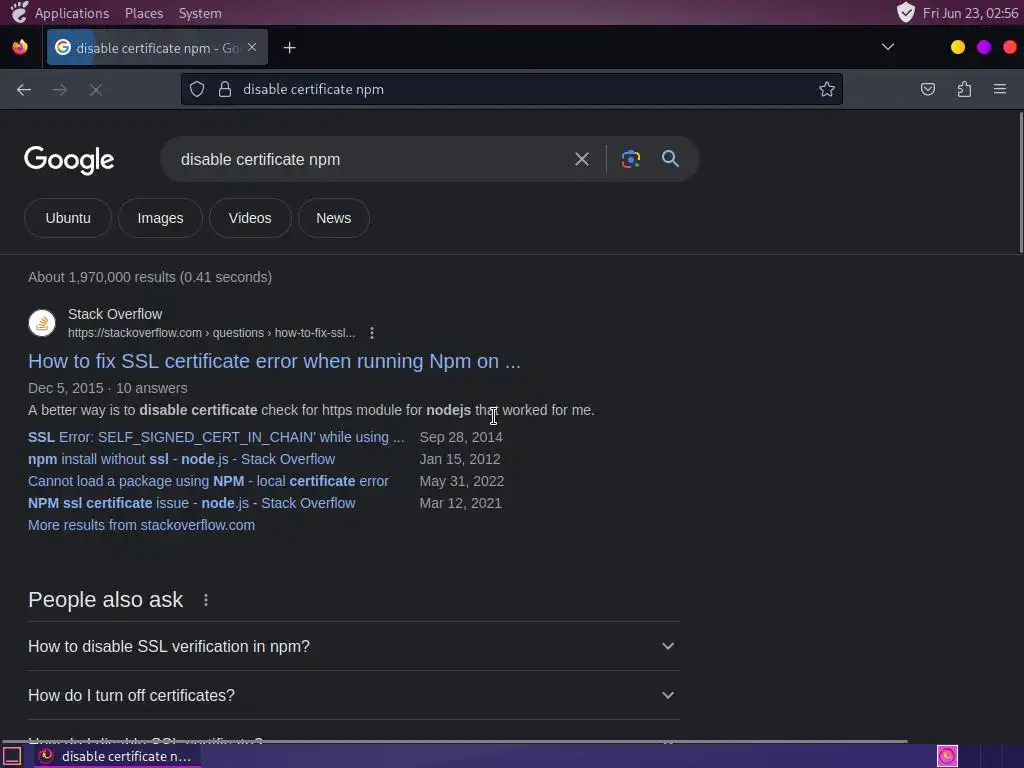Click the 'May 31, 2022' date
The image size is (1024, 768).
[x=462, y=481]
